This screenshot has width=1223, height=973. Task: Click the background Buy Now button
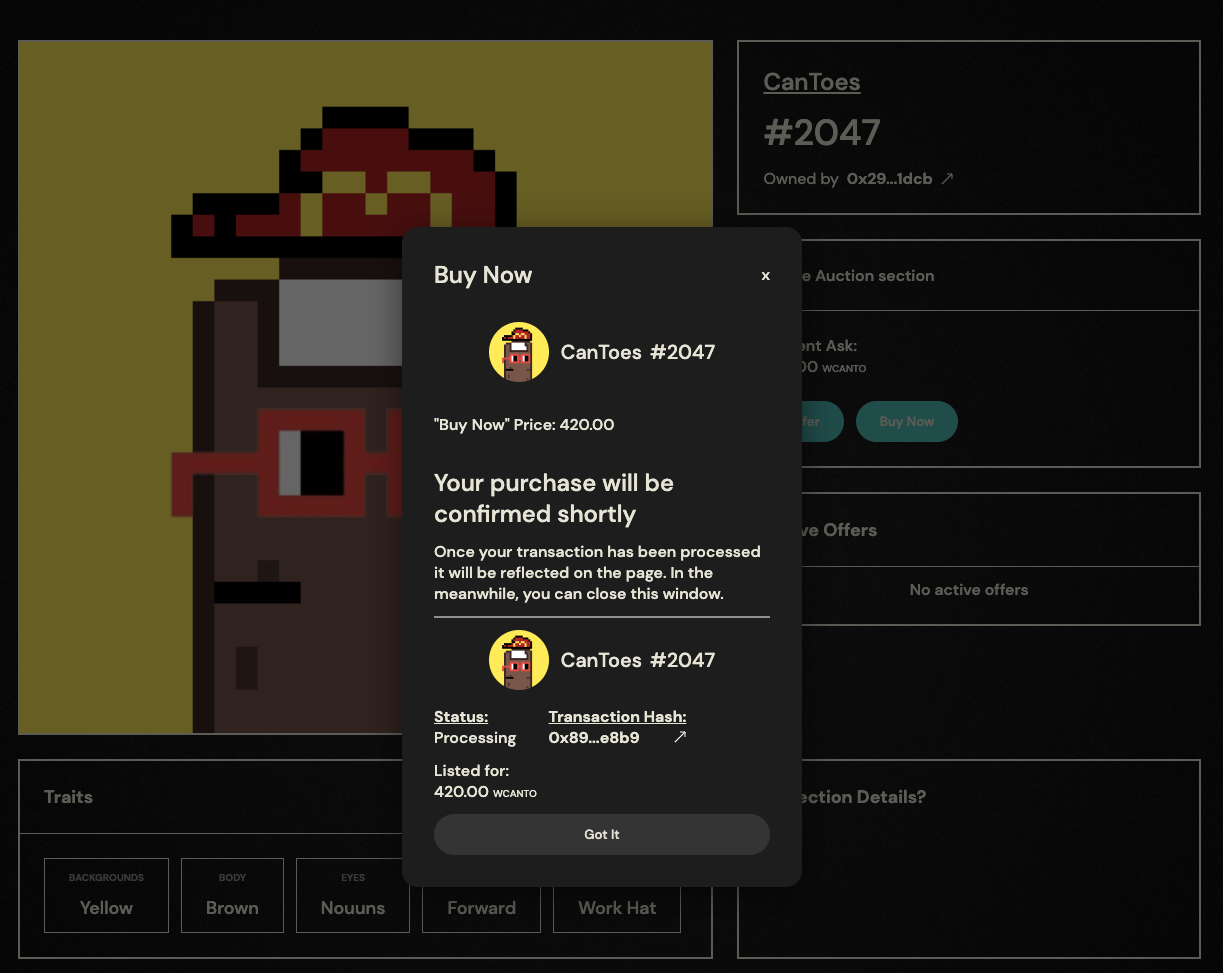(906, 422)
